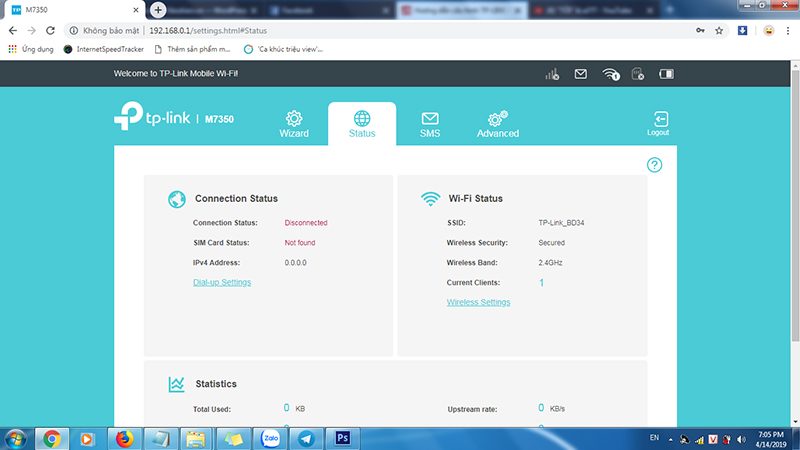Click the 0.0.0.0 IPv4 address
This screenshot has height=450, width=800.
click(x=295, y=262)
